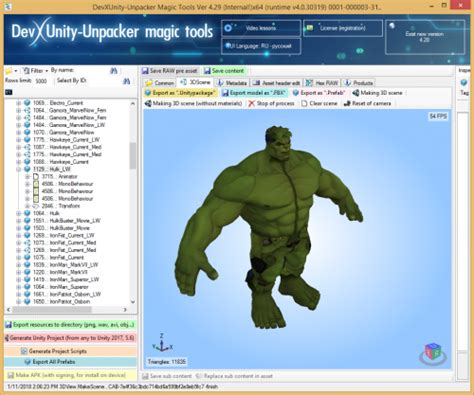474x395 pixels.
Task: Click the XYZ axis gizmo in viewport
Action: point(162,343)
